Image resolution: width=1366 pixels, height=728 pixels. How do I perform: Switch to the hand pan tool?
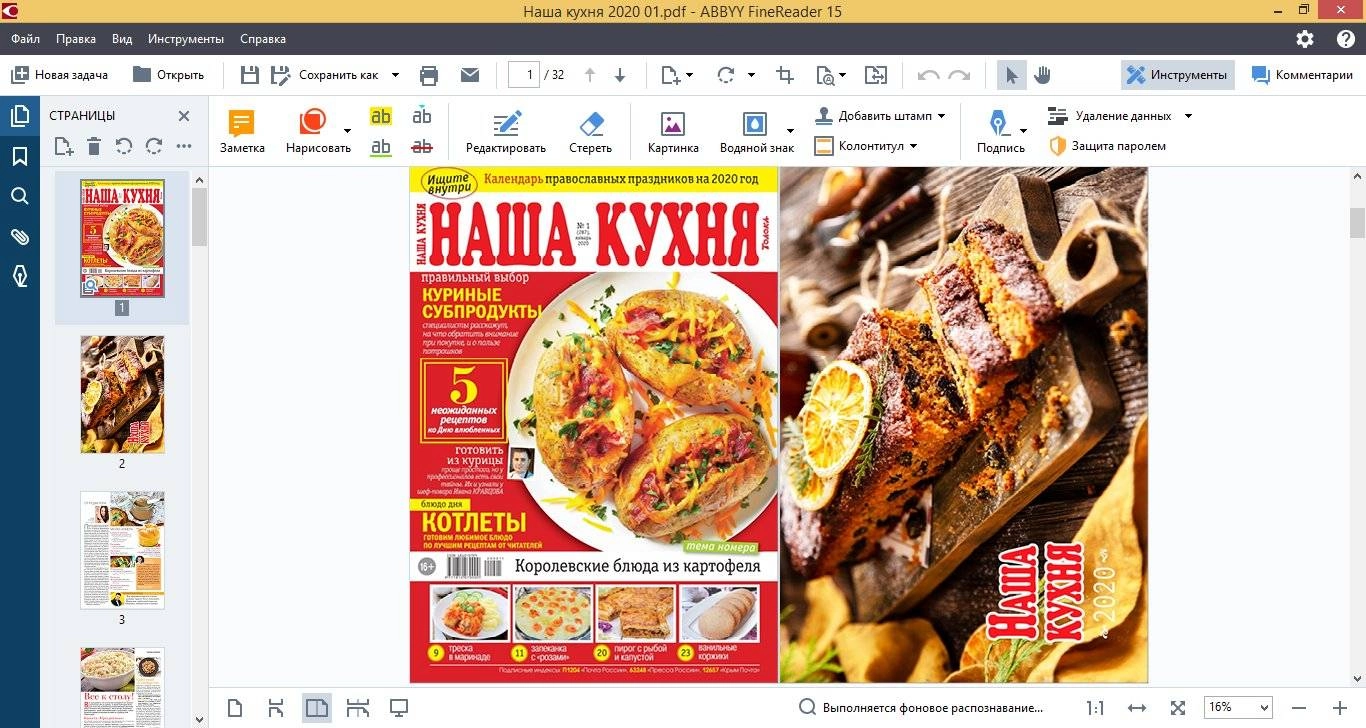(1042, 75)
